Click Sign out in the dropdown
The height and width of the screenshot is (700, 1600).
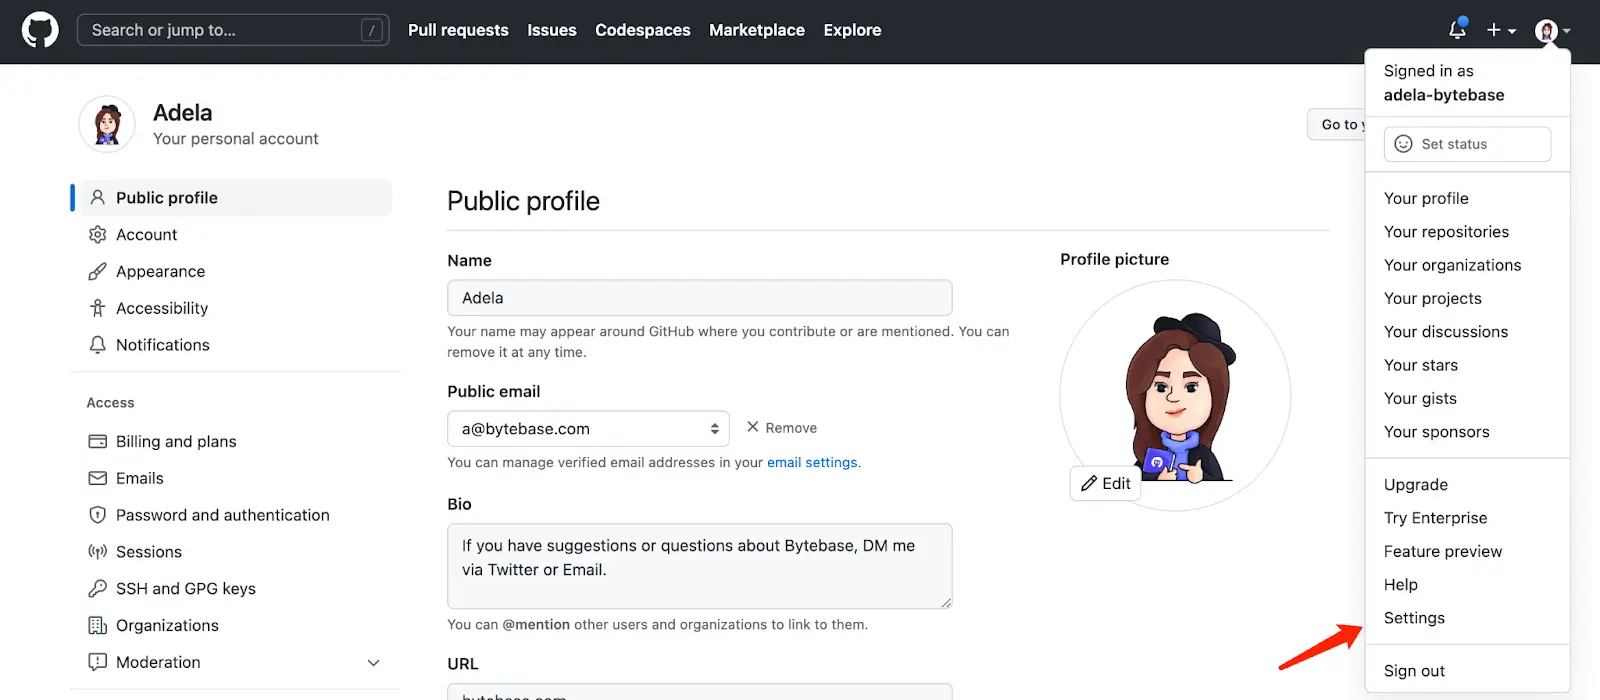pos(1414,670)
